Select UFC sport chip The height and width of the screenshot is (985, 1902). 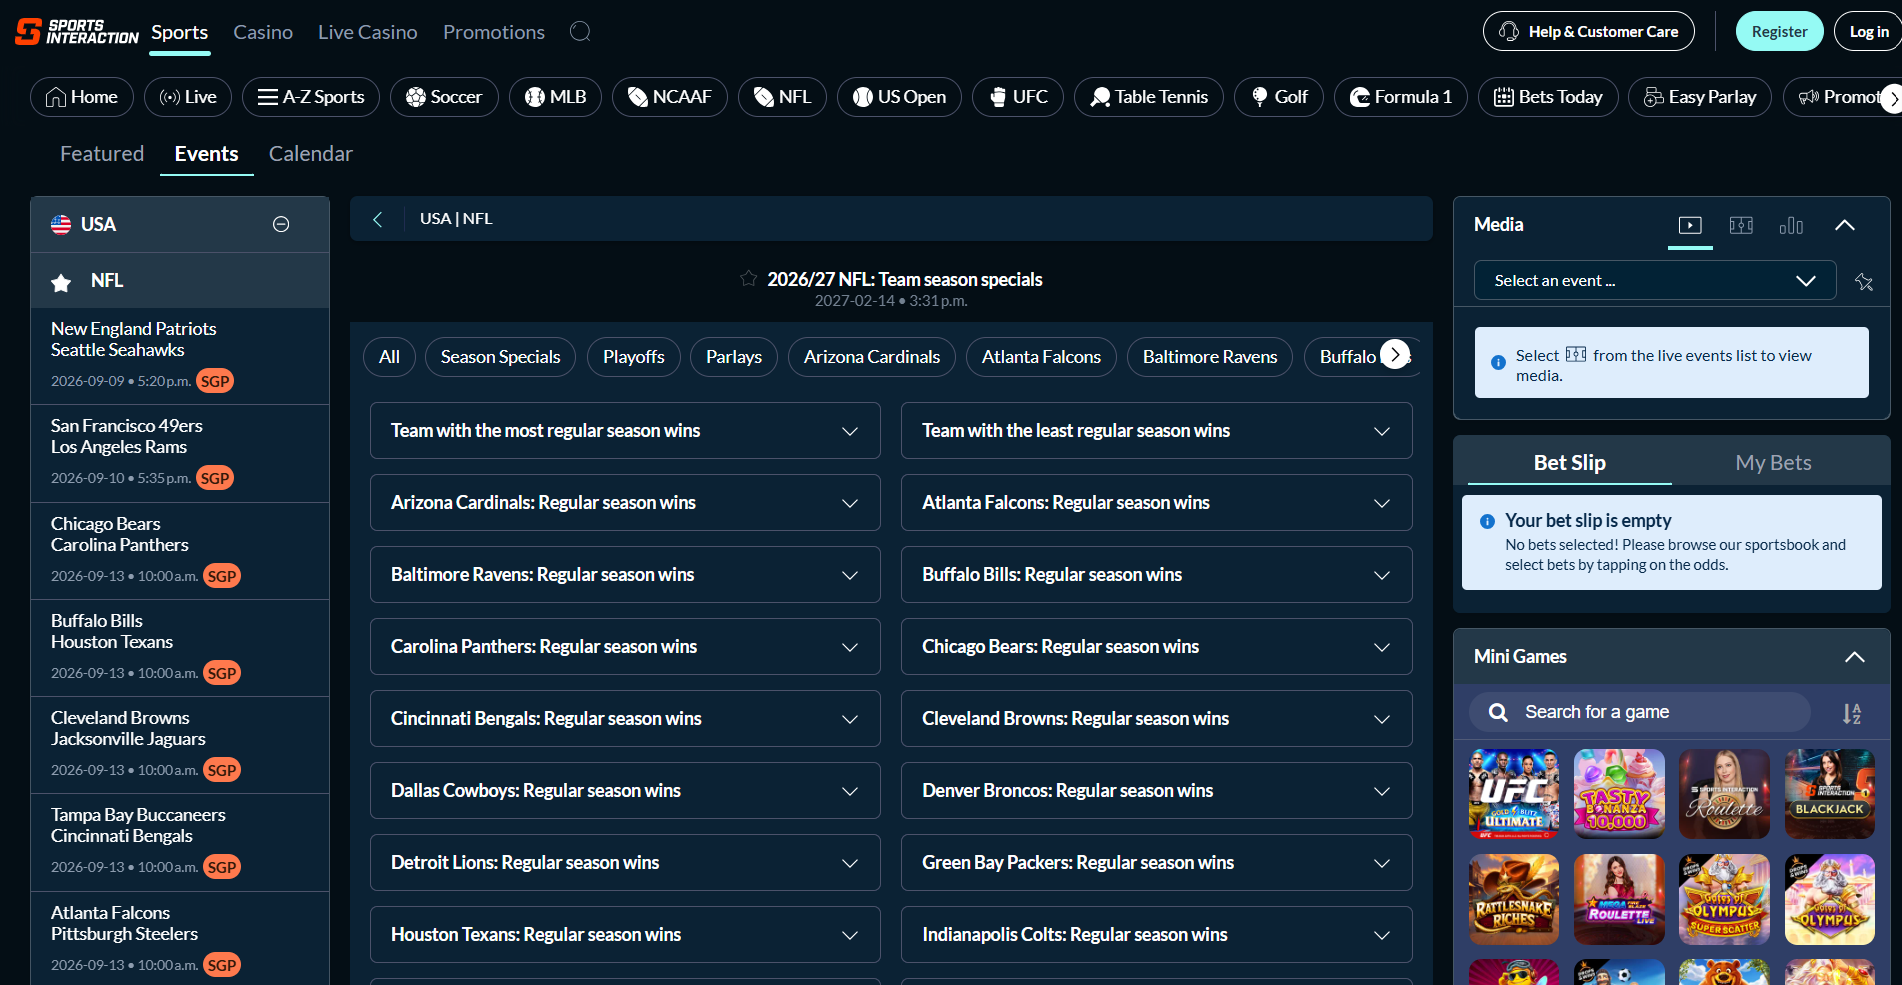(x=1018, y=97)
